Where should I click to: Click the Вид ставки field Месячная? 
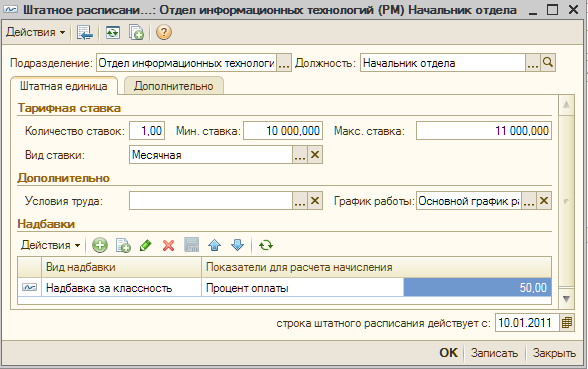211,155
